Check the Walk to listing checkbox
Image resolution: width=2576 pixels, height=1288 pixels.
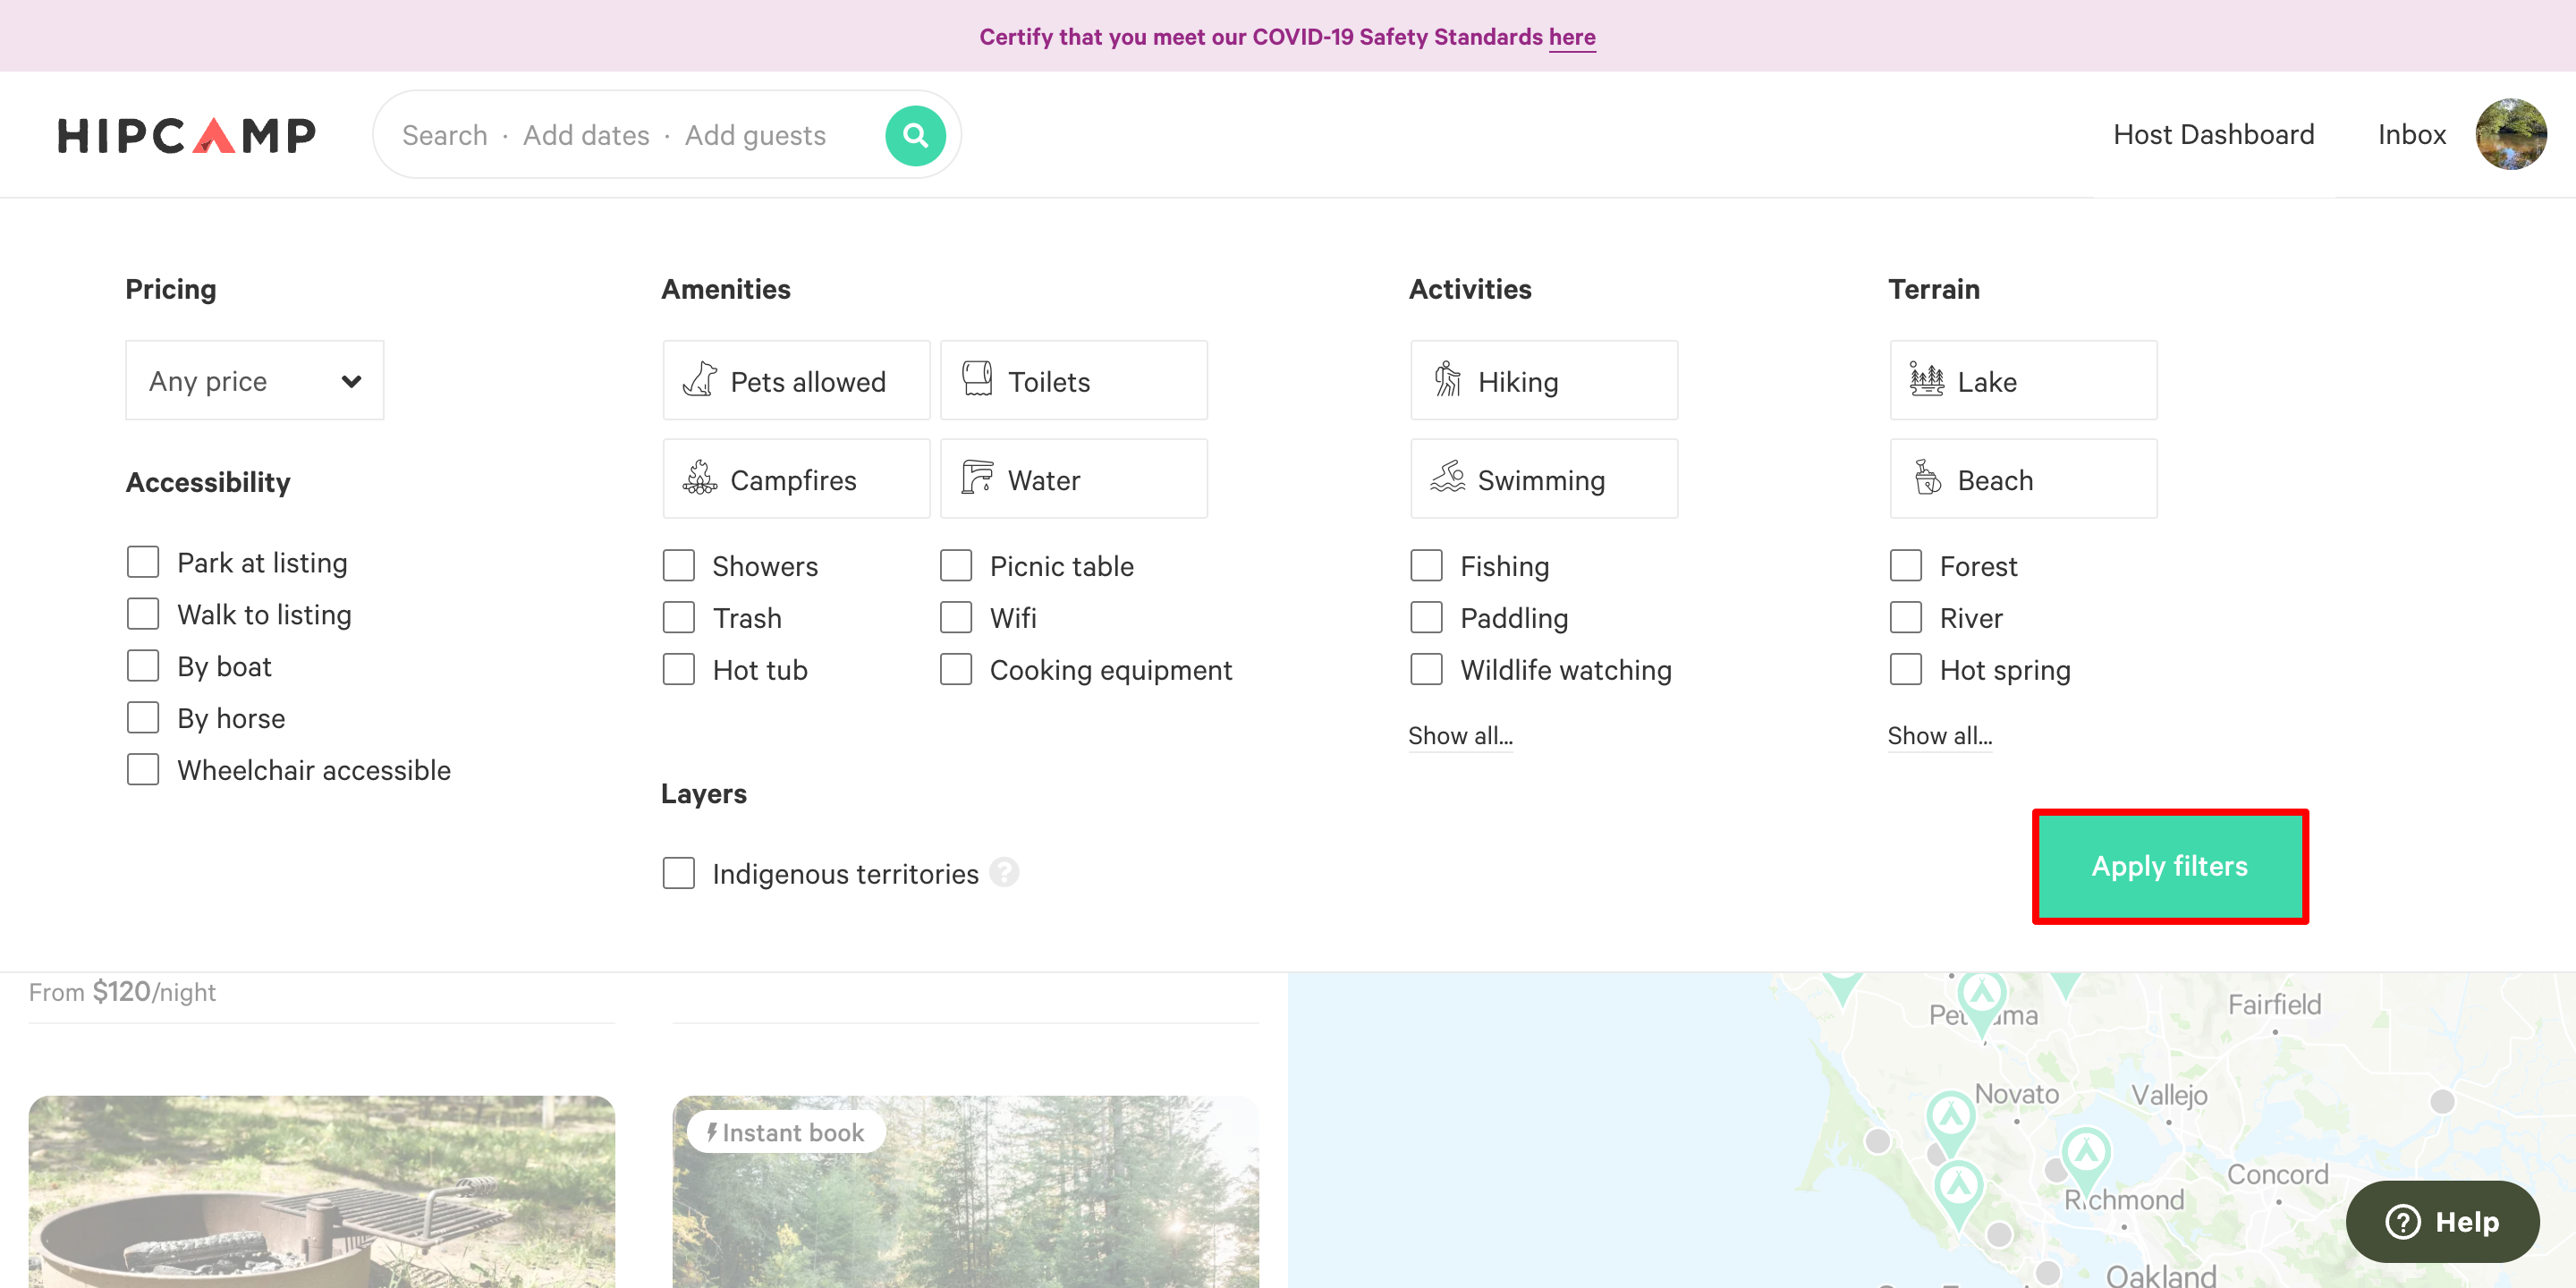click(x=143, y=614)
